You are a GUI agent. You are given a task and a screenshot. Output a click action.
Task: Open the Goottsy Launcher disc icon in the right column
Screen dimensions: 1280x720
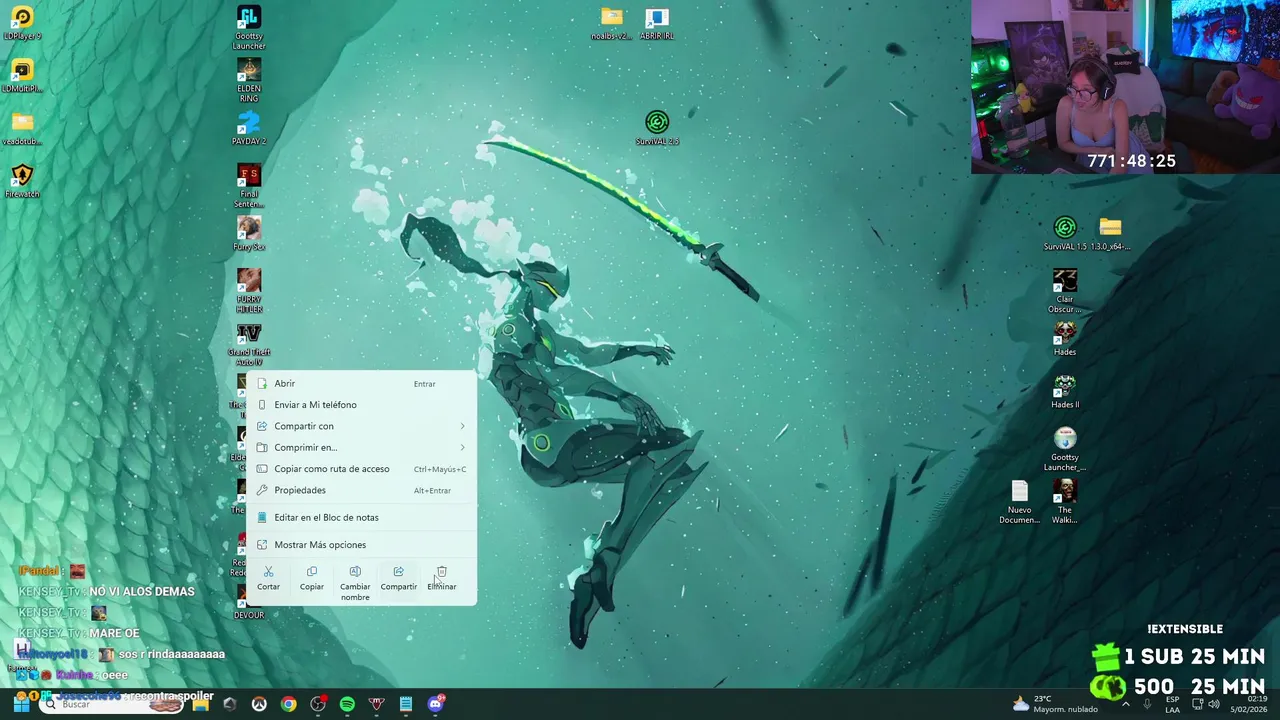[1065, 450]
